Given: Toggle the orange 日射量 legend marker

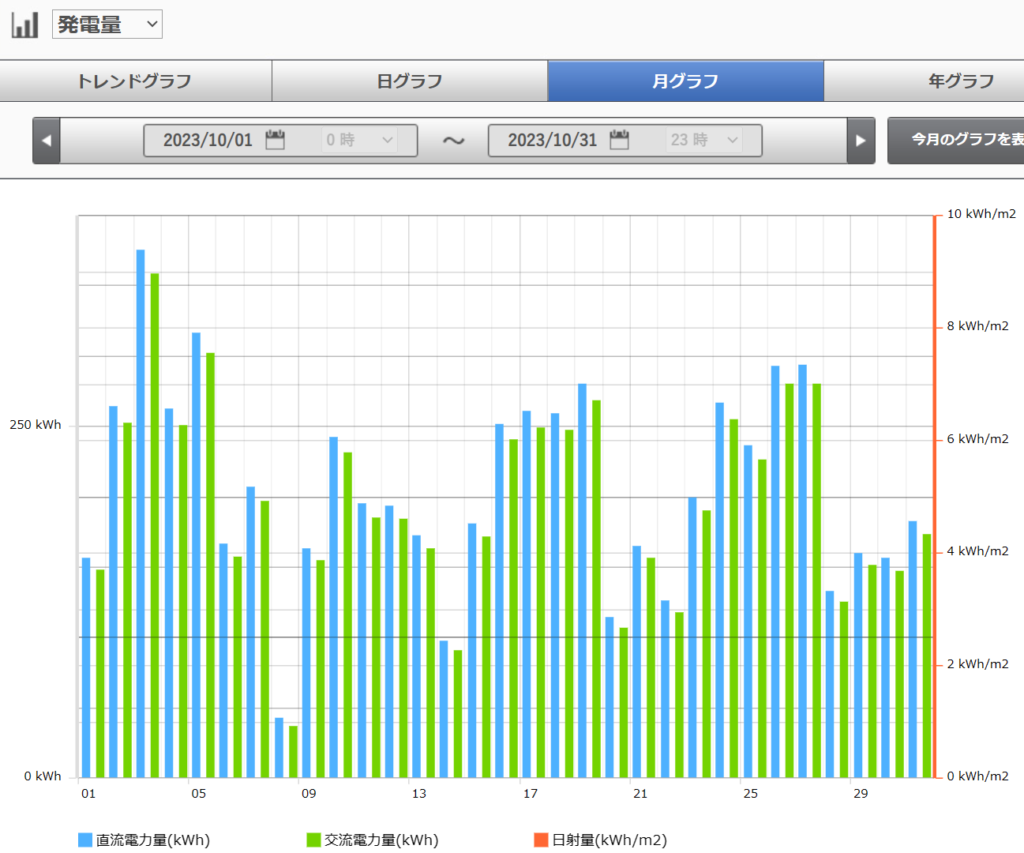Looking at the screenshot, I should click(x=541, y=840).
